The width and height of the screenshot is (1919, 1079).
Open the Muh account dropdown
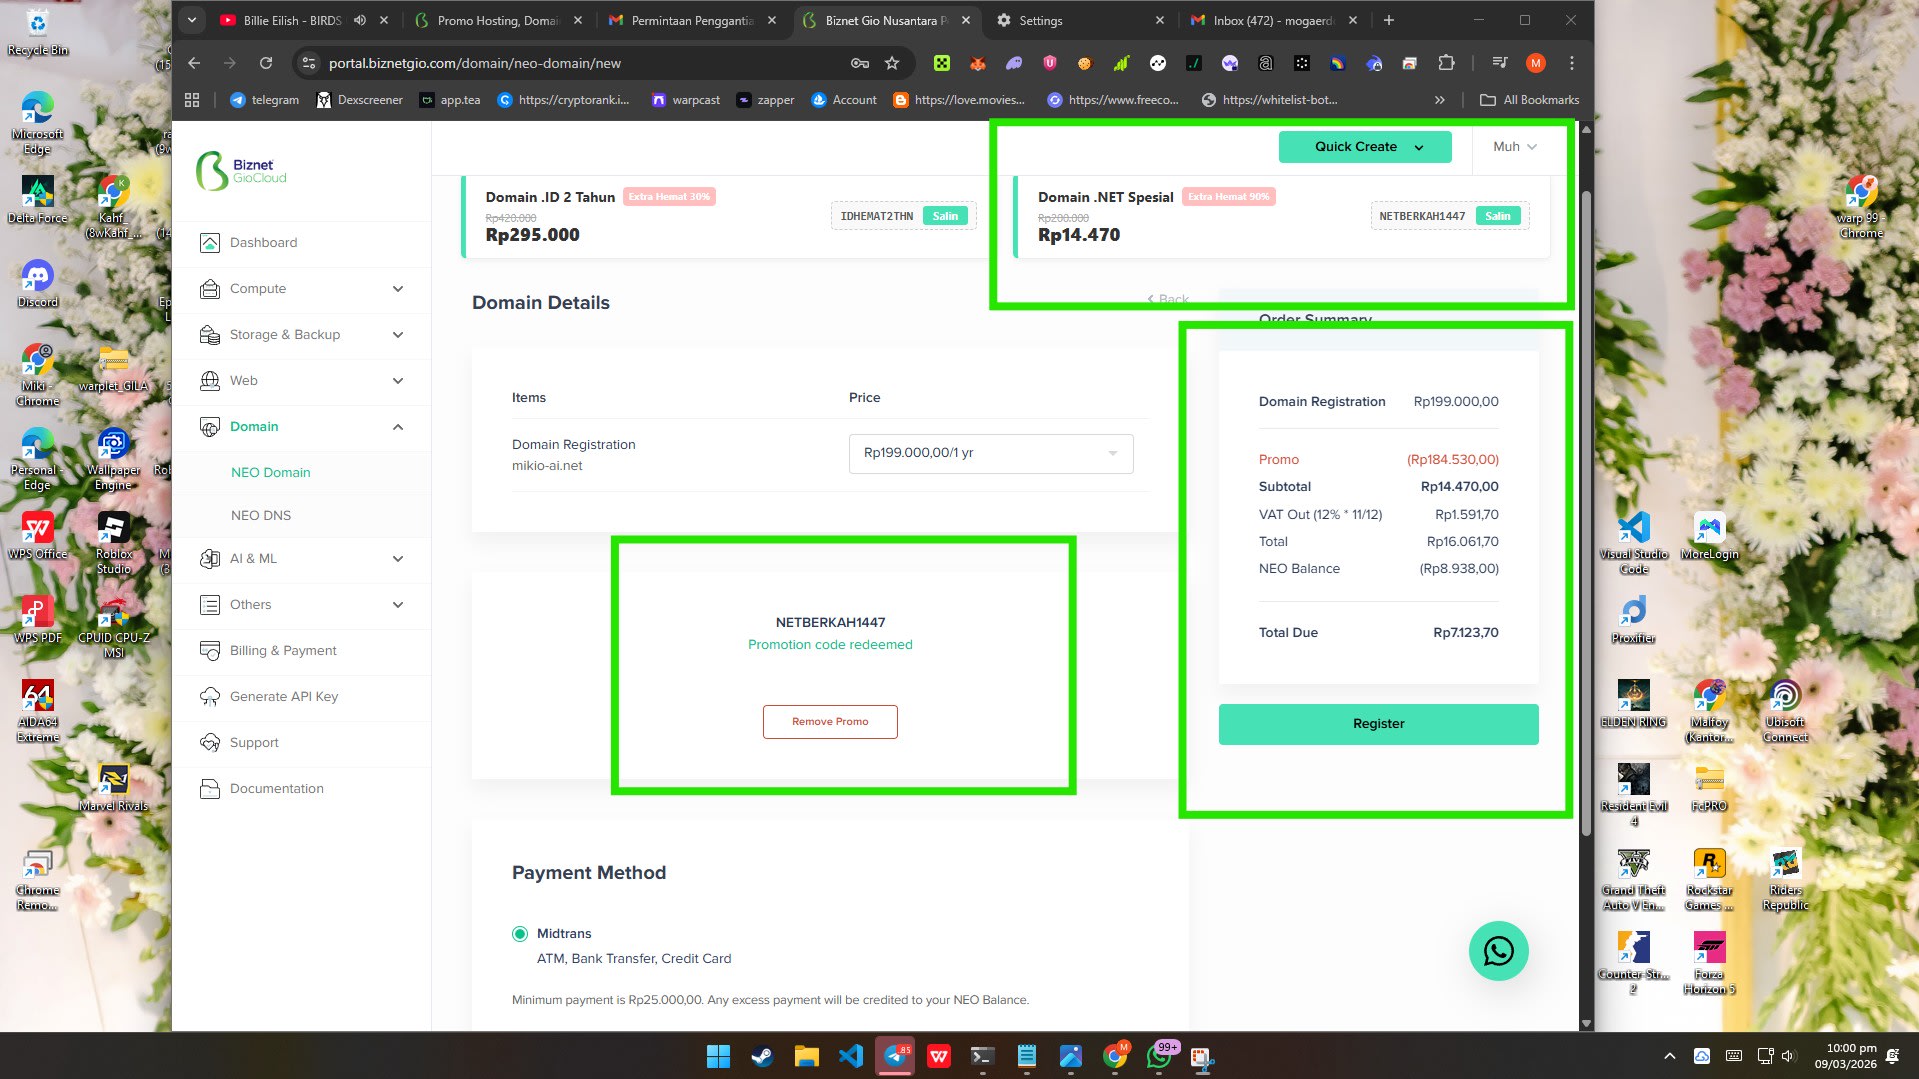(x=1515, y=147)
